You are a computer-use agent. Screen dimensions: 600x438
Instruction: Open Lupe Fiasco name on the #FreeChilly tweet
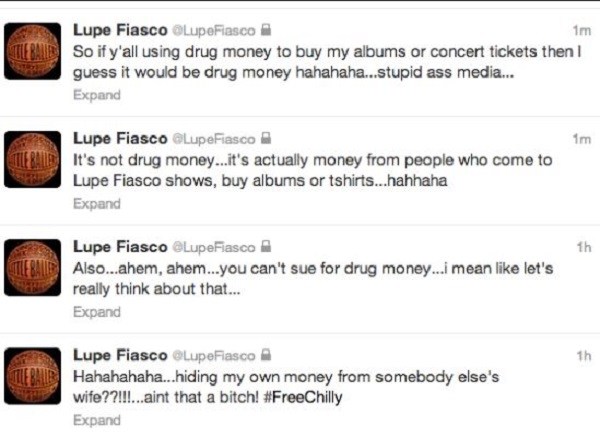120,355
